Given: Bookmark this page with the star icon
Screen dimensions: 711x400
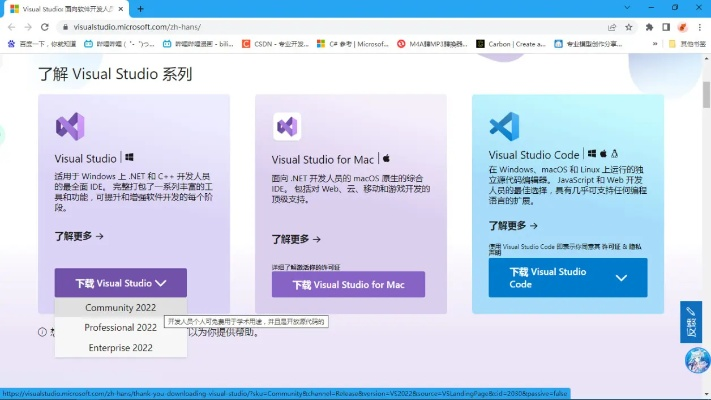Looking at the screenshot, I should [x=628, y=27].
